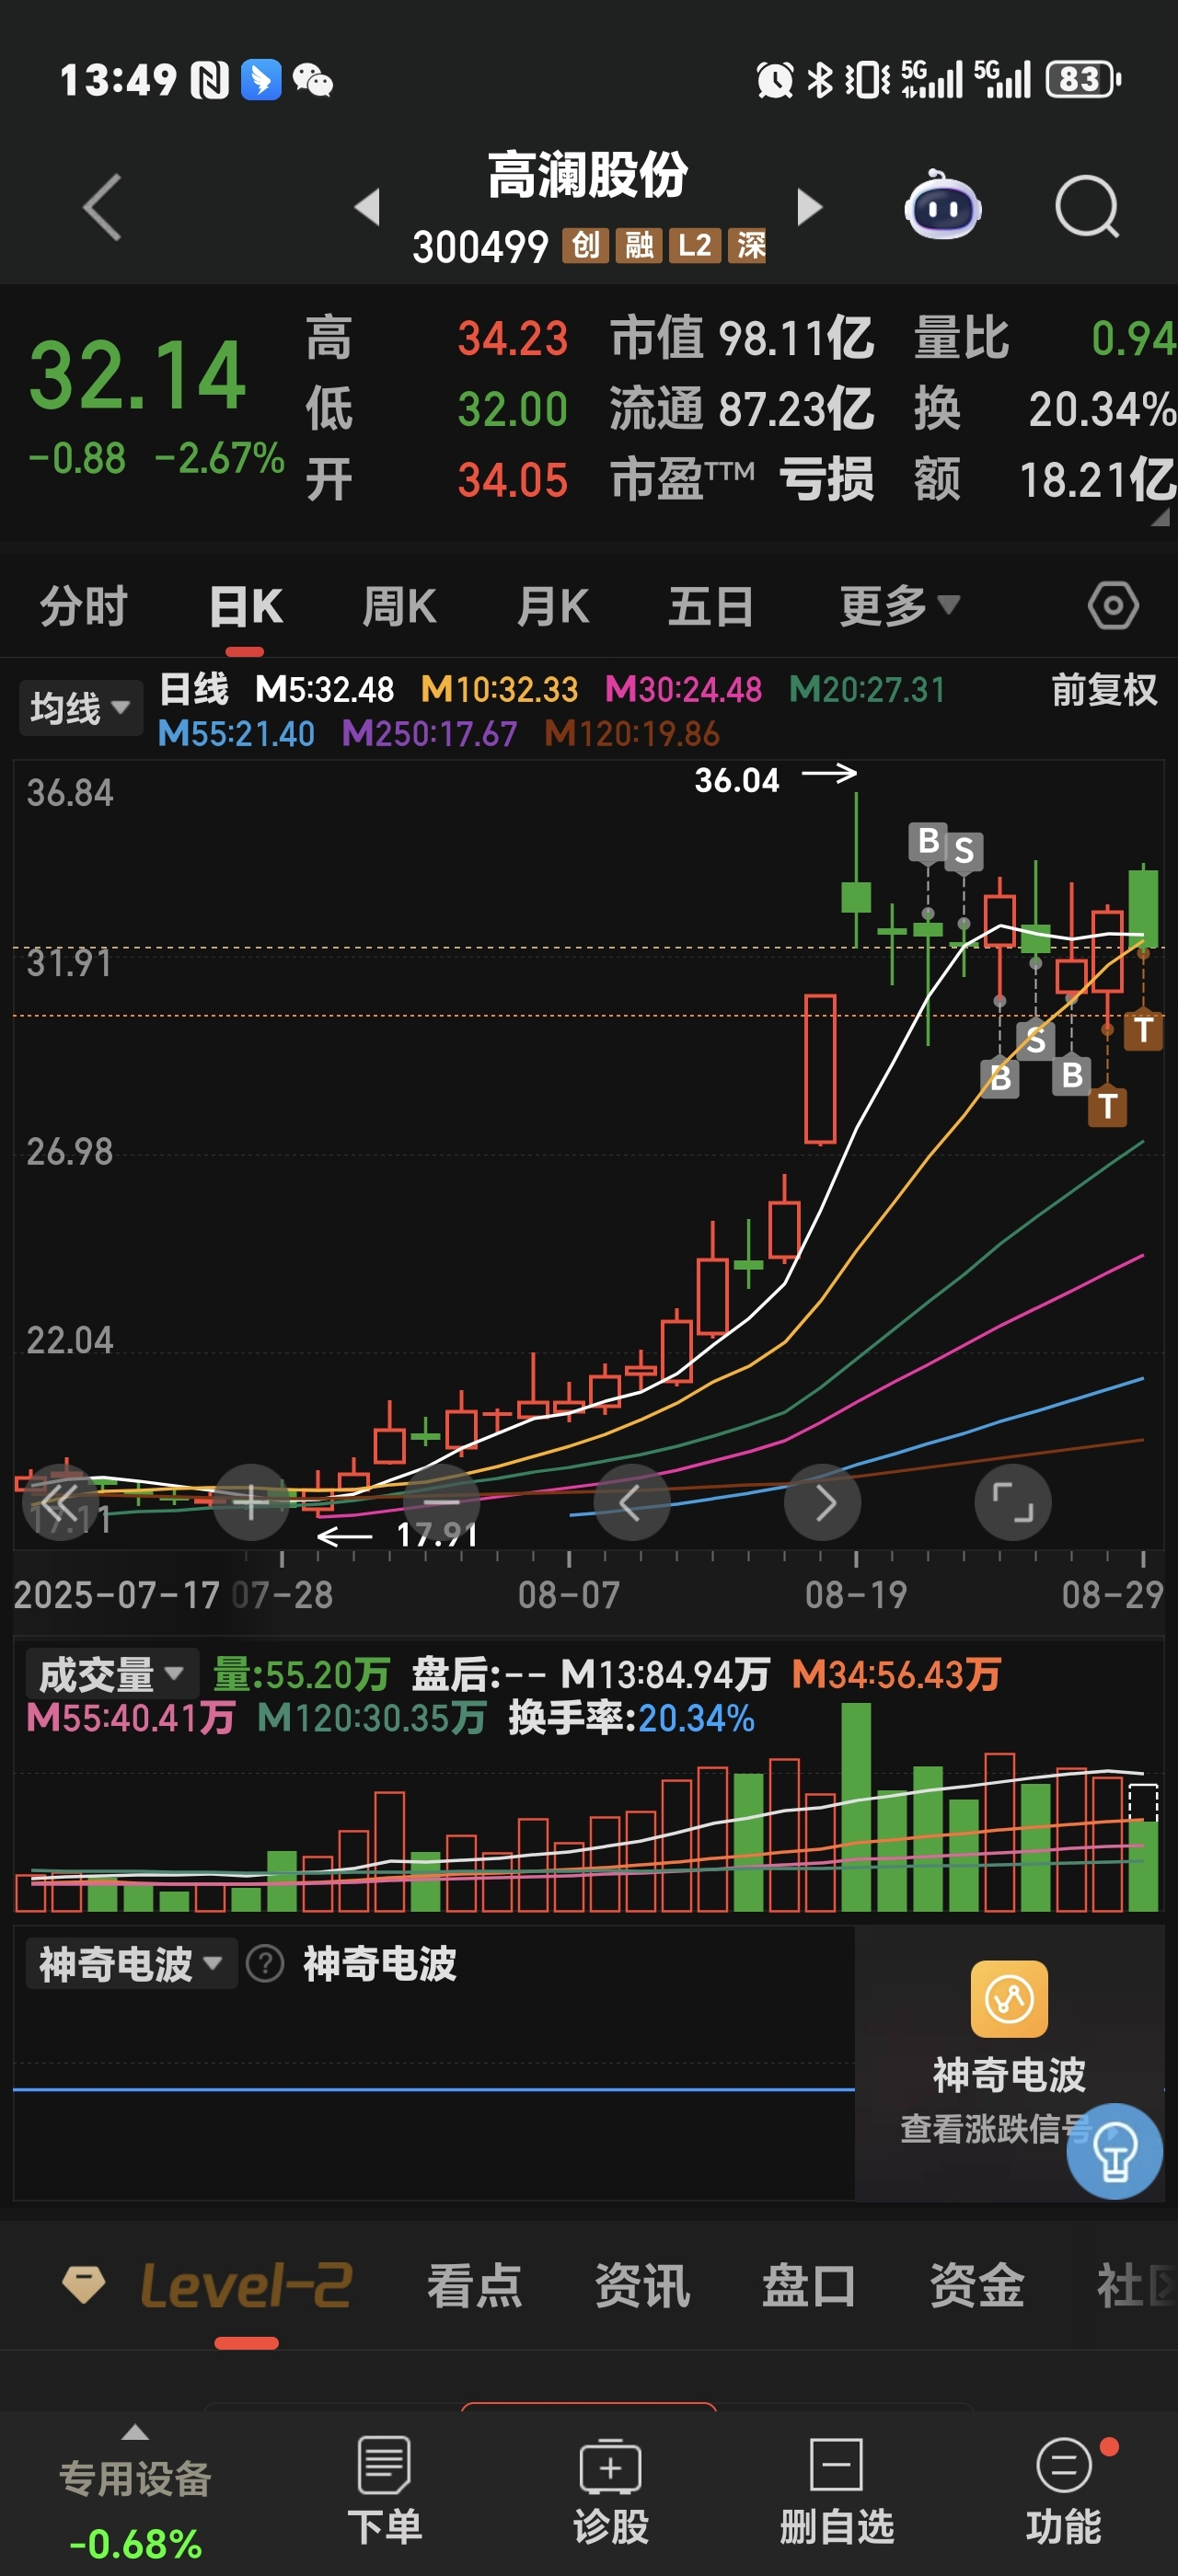This screenshot has height=2576, width=1178.
Task: Switch to 周K tab
Action: pyautogui.click(x=399, y=606)
